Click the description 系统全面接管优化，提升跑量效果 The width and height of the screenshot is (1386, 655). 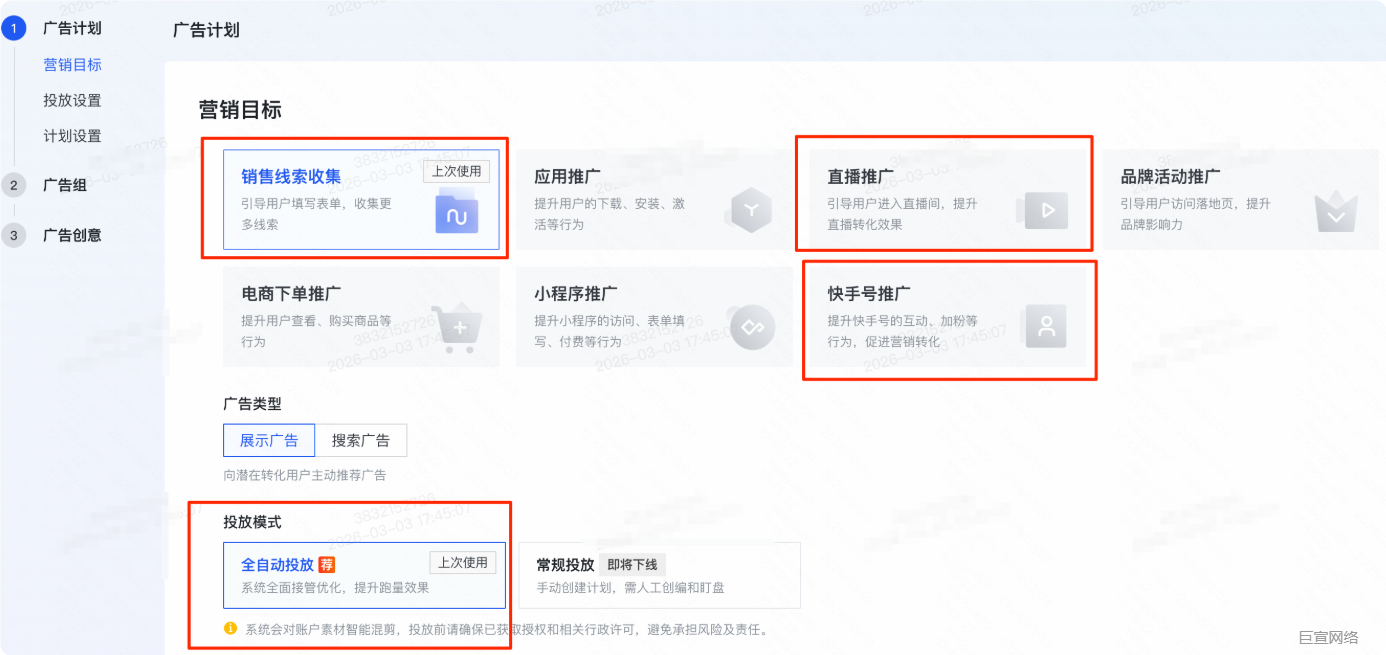335,588
